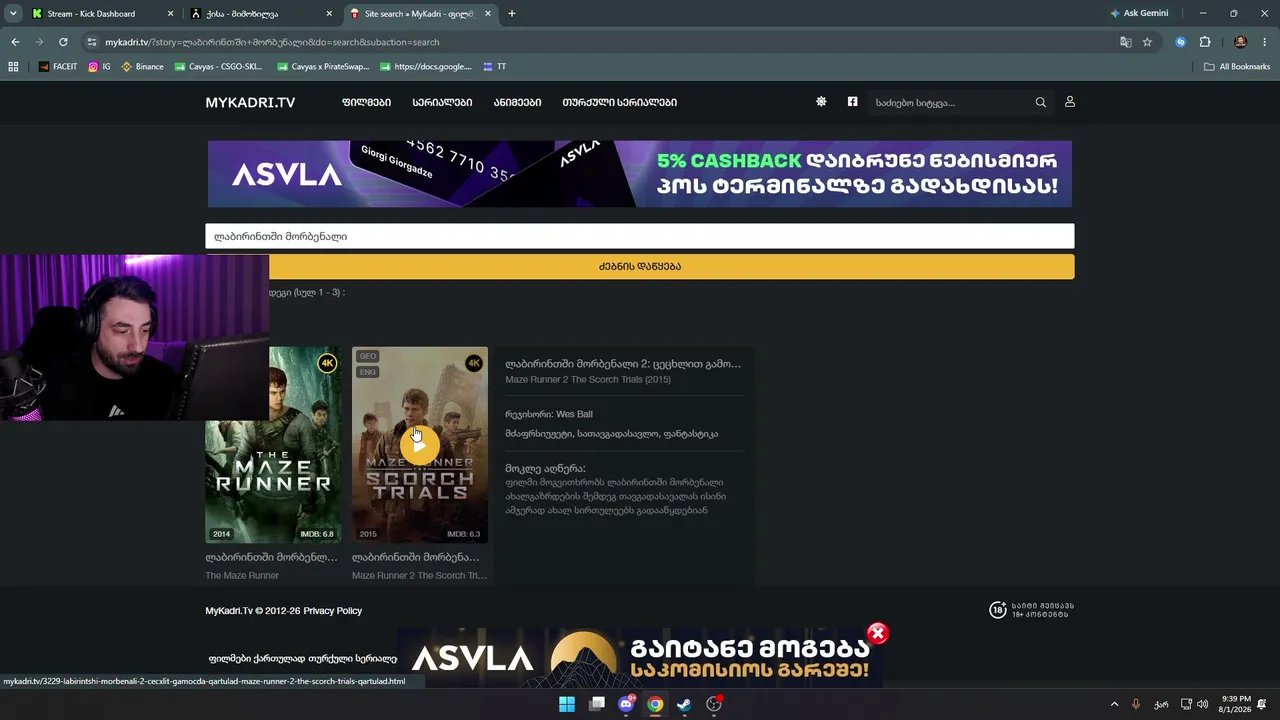Play Scorch Trials via the yellow play button
Screen dimensions: 1280x720
420,445
